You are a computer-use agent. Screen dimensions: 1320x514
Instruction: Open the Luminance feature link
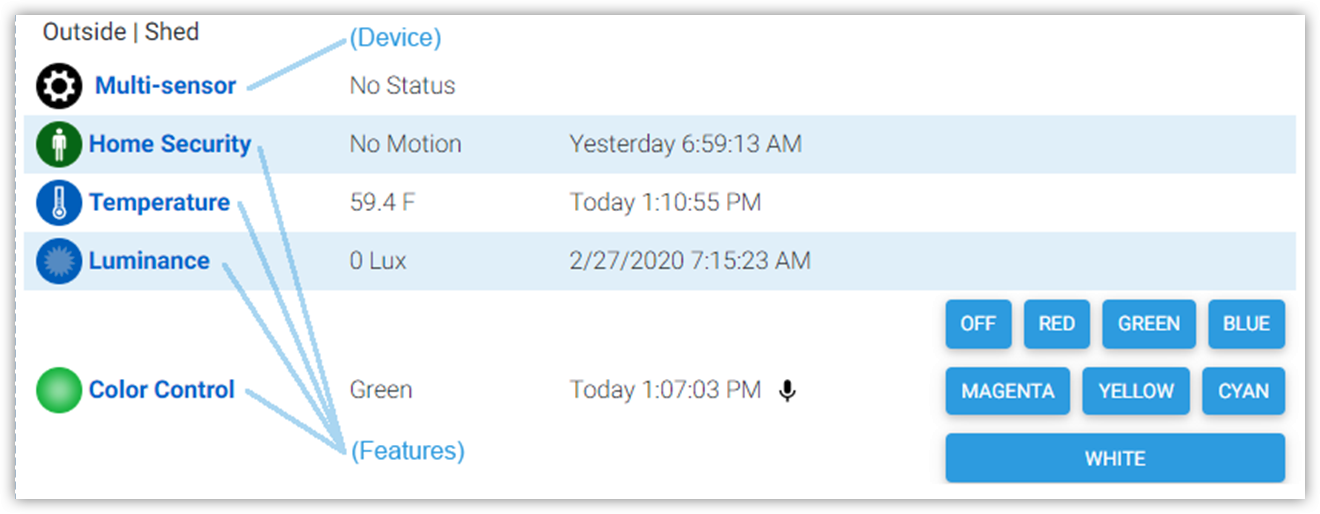pyautogui.click(x=149, y=261)
